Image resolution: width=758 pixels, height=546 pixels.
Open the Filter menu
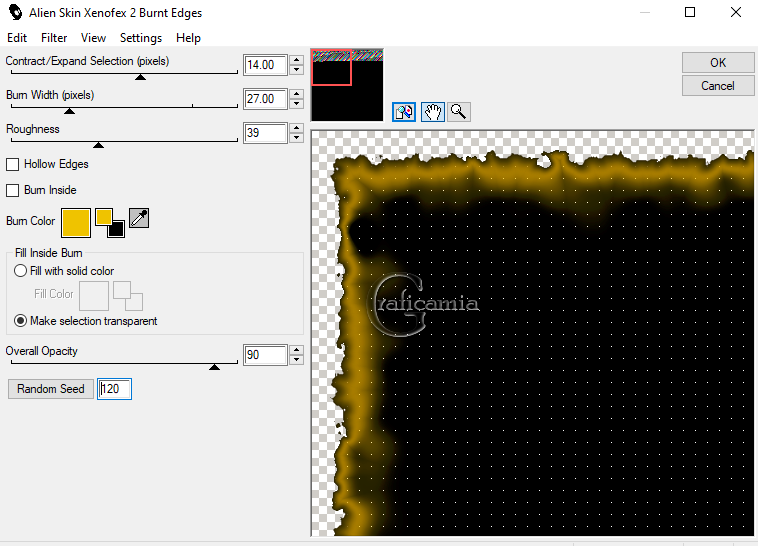click(54, 38)
